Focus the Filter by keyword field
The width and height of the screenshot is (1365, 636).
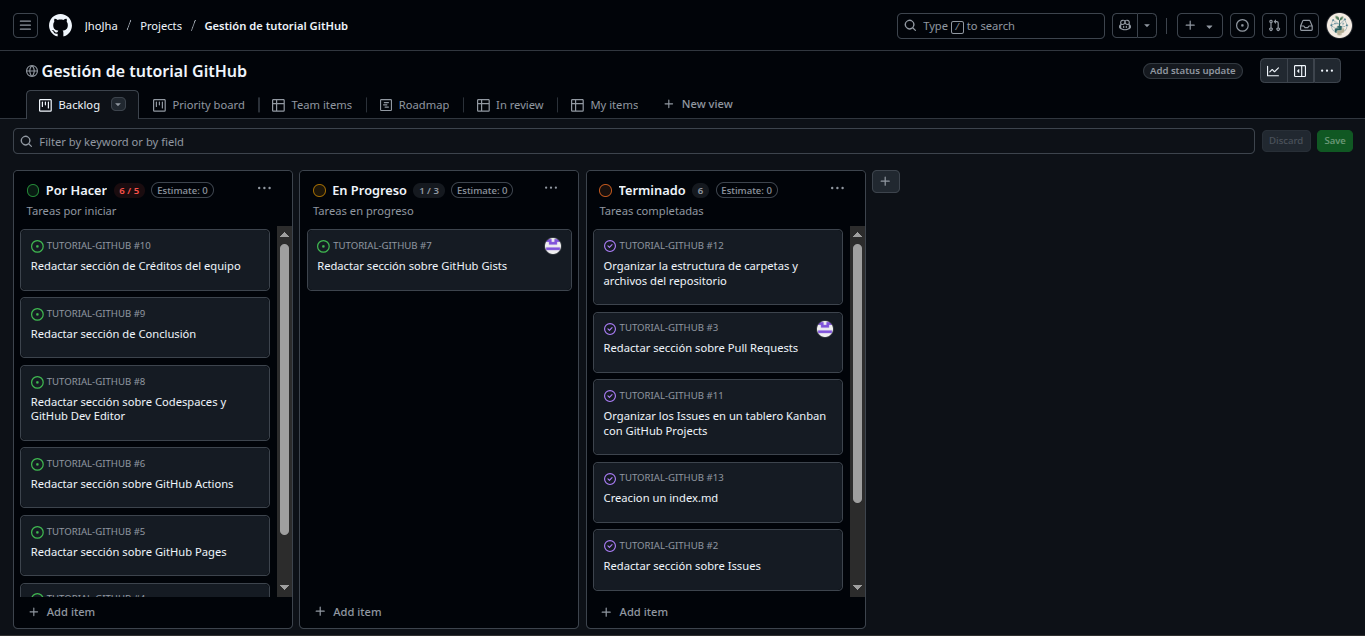[x=634, y=142]
